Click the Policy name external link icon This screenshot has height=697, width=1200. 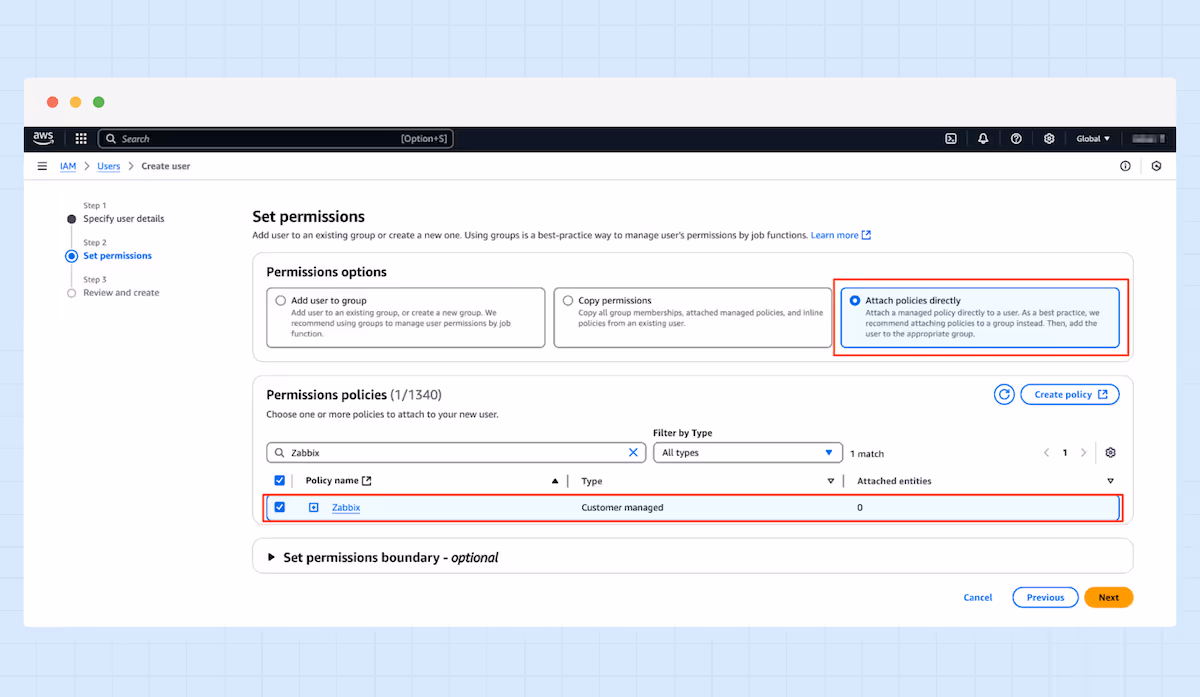click(x=366, y=481)
